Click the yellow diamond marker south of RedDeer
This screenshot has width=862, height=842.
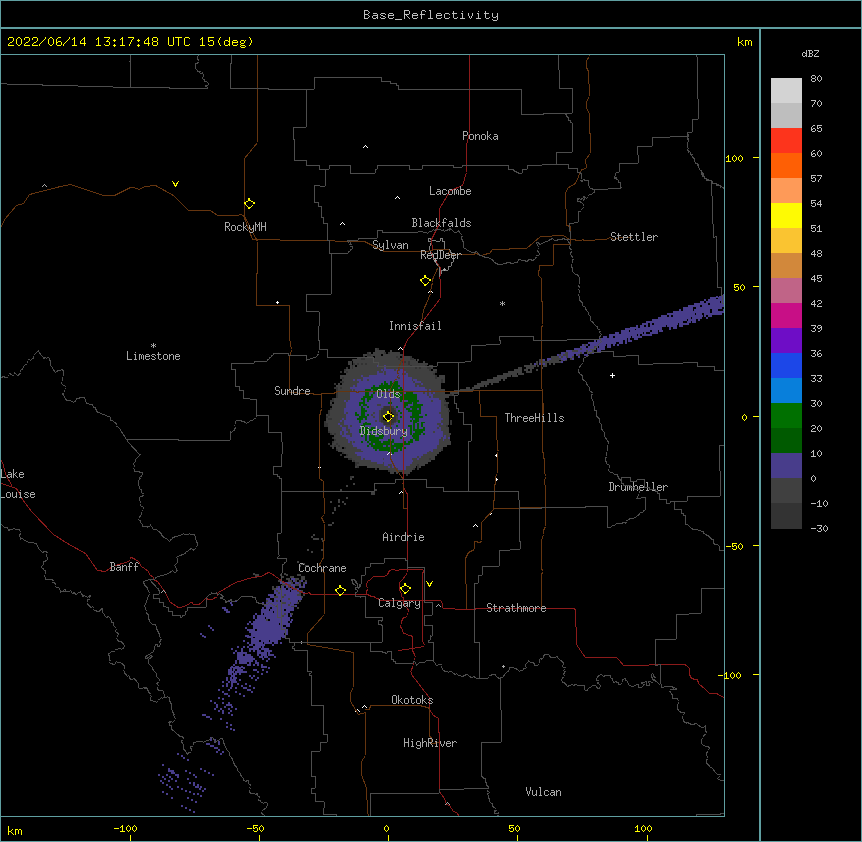click(425, 281)
